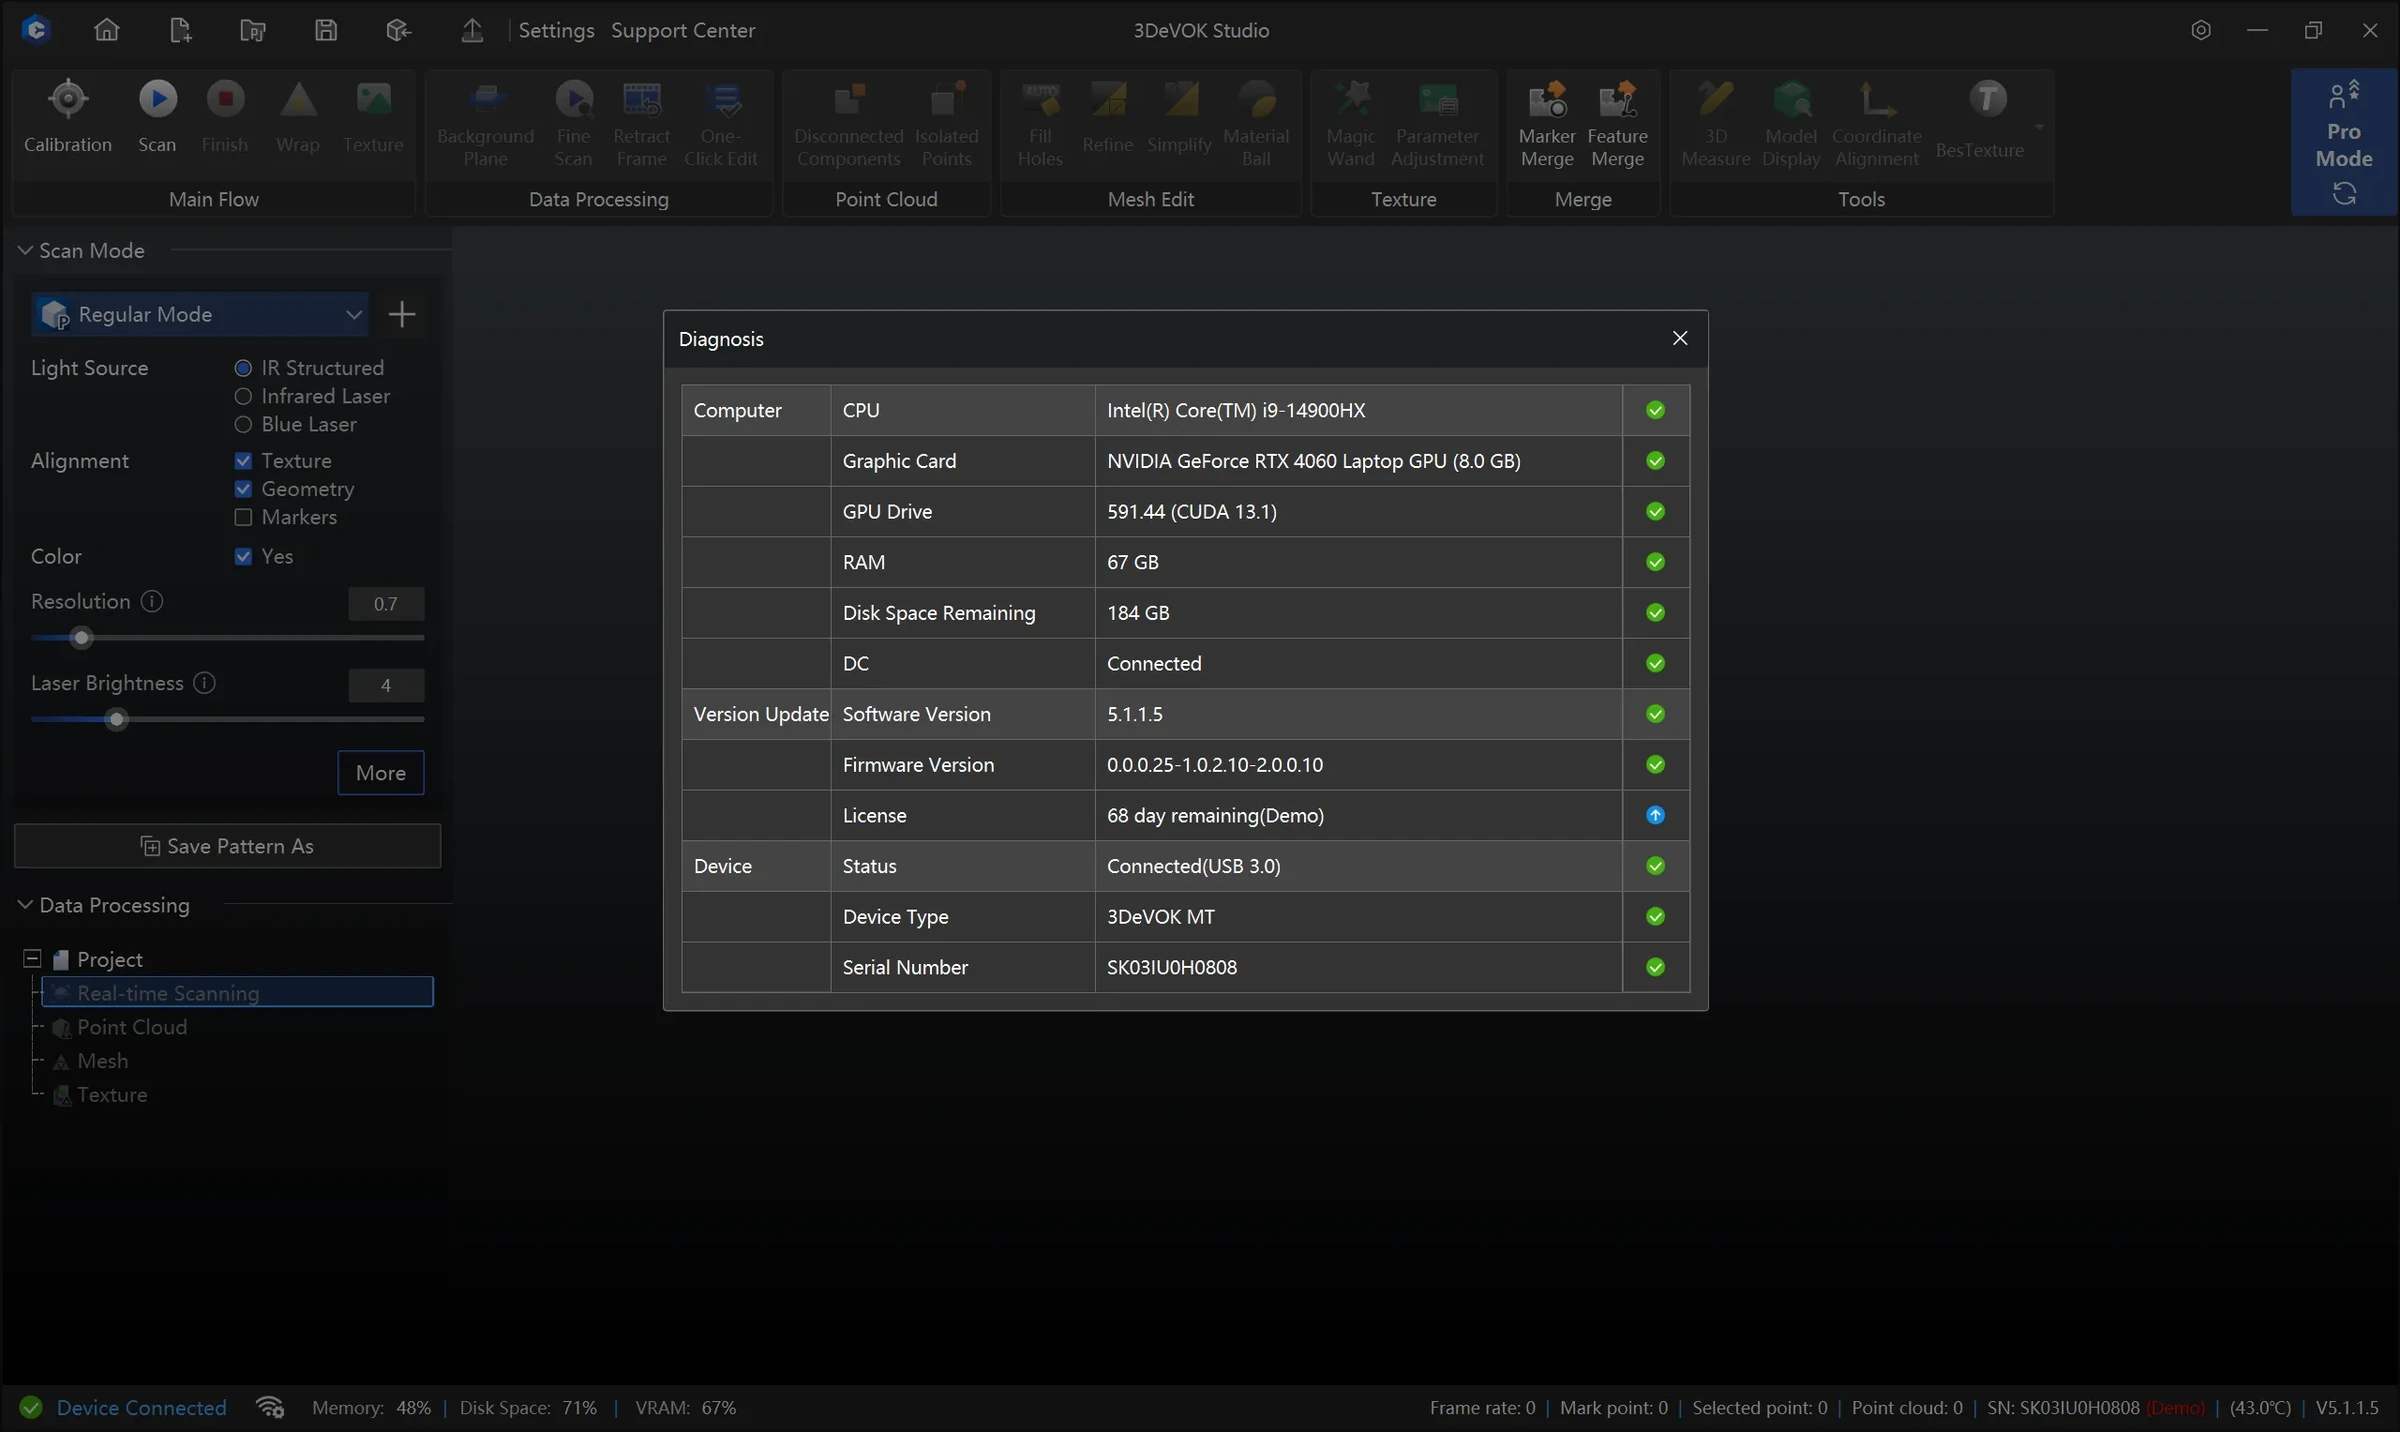Show Resolution info tooltip icon

pyautogui.click(x=152, y=601)
